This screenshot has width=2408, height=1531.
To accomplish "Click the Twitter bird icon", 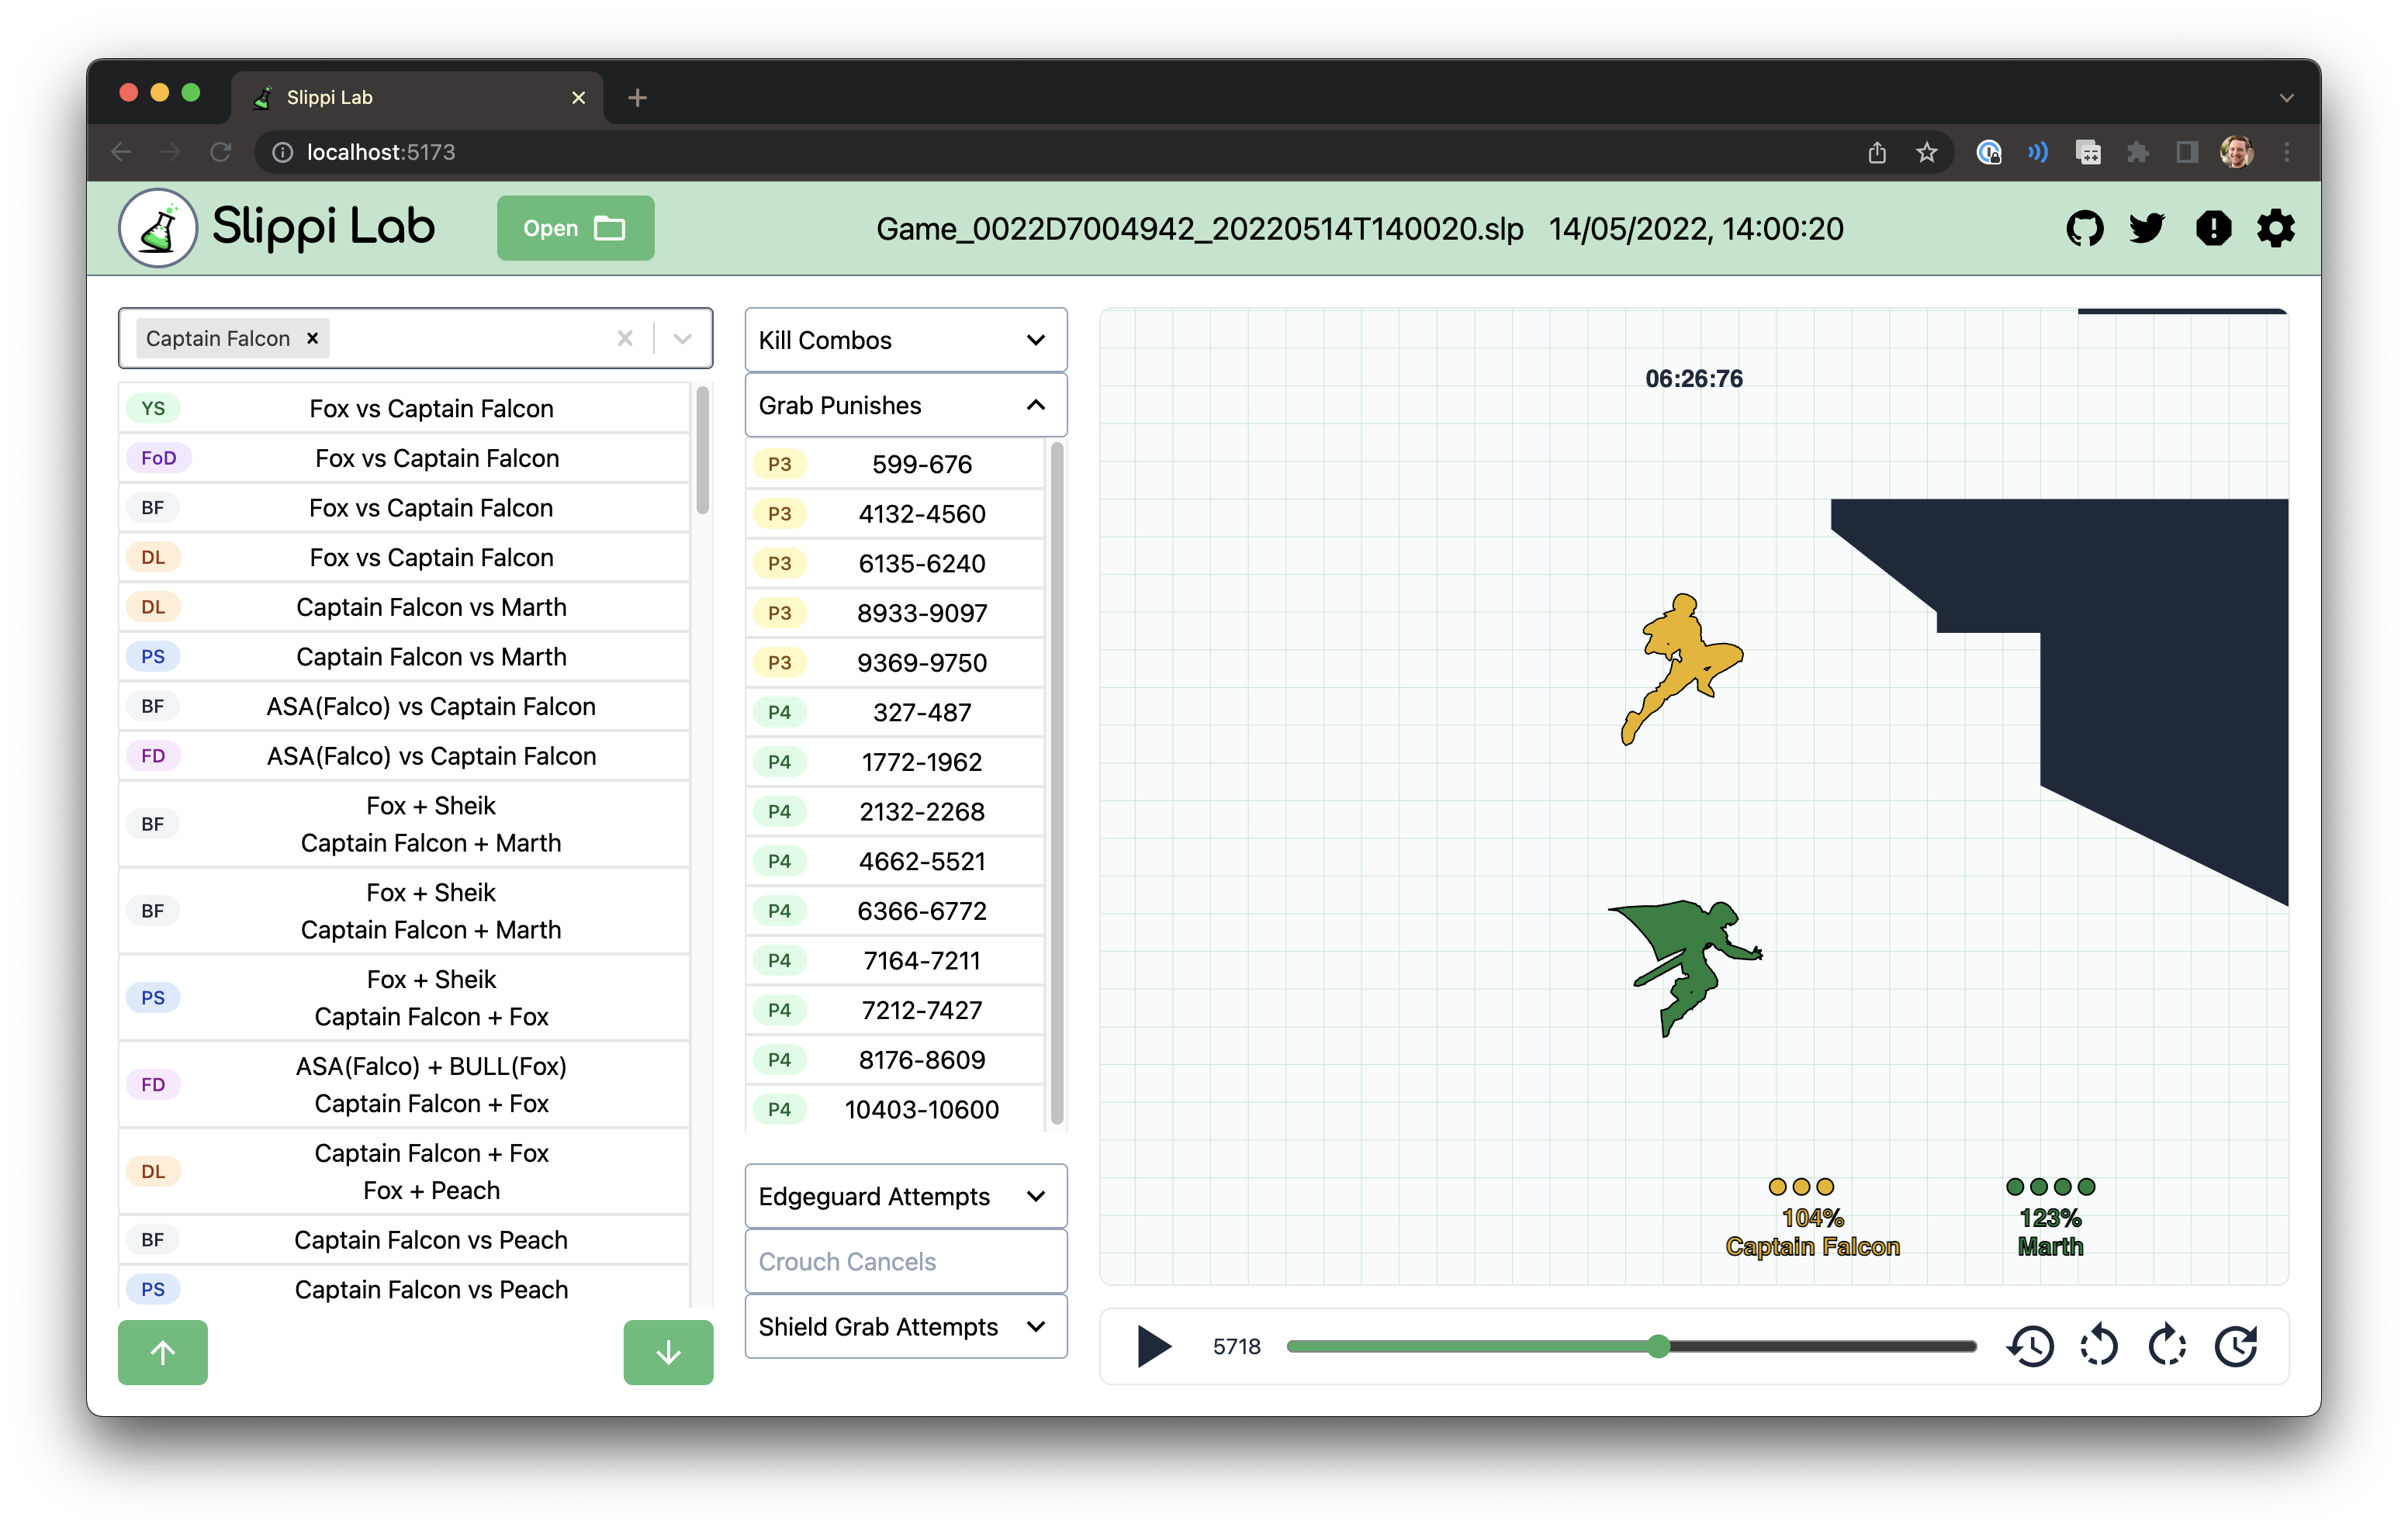I will click(2146, 229).
